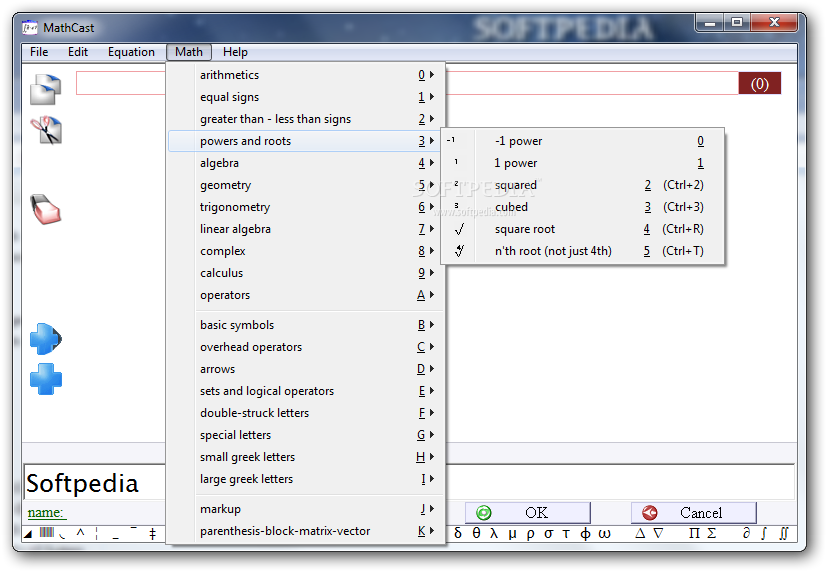Click the blue plus with arrow icon
The image size is (827, 572).
click(46, 338)
